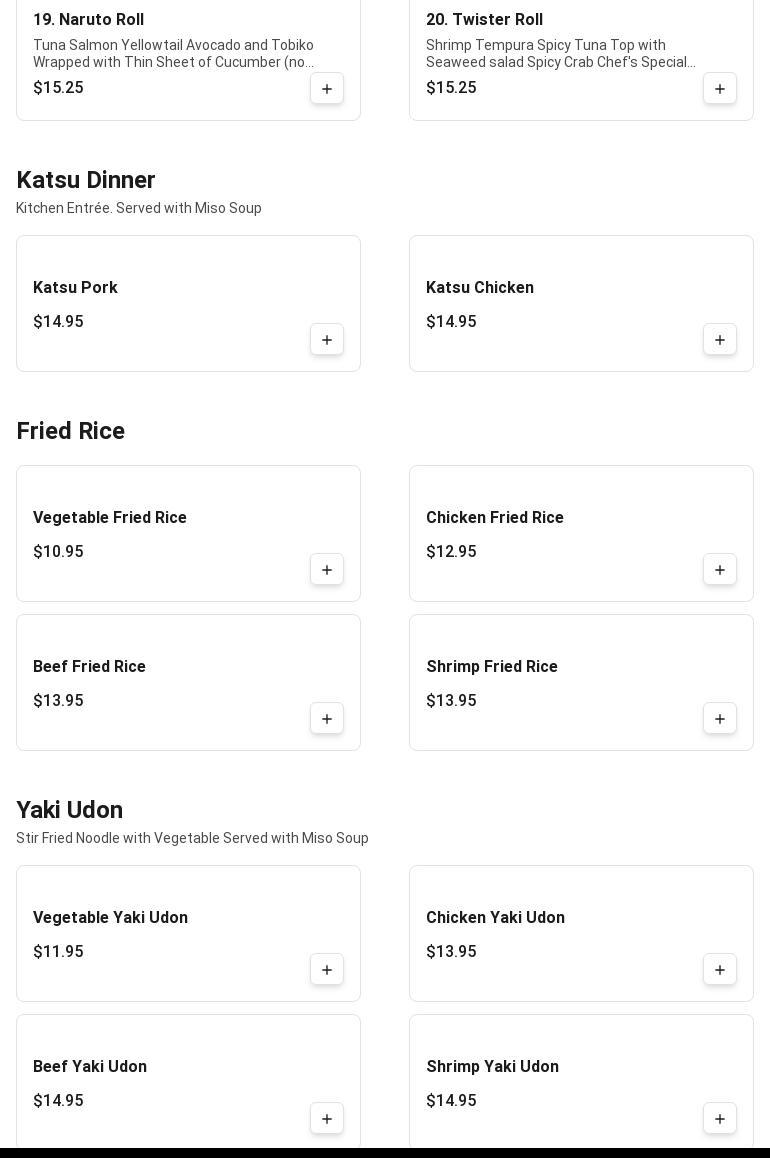
Task: Add 19. Naruto Roll to cart
Action: pos(327,89)
